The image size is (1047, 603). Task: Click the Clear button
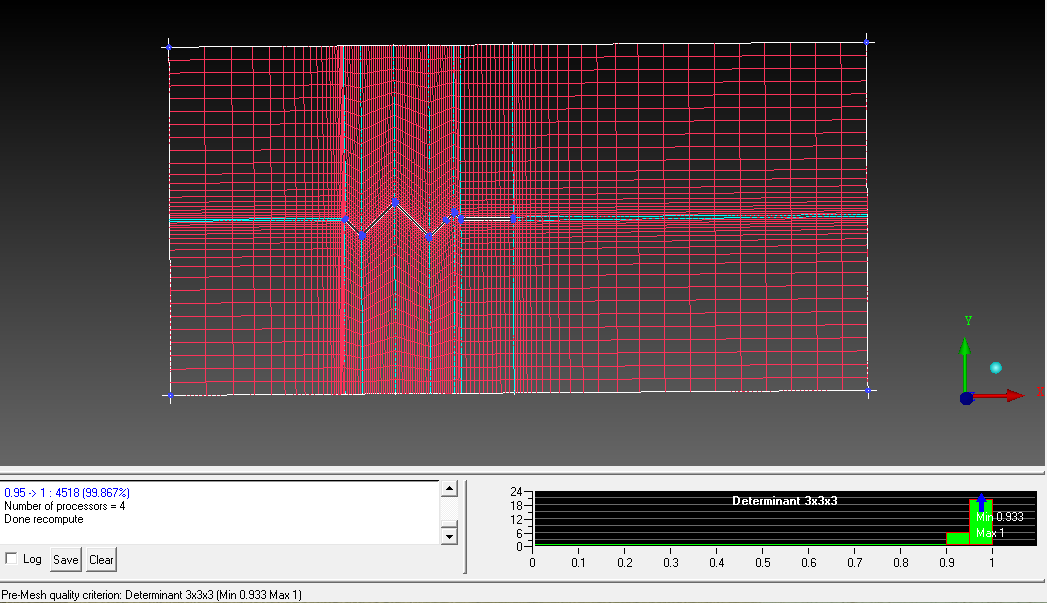point(100,560)
